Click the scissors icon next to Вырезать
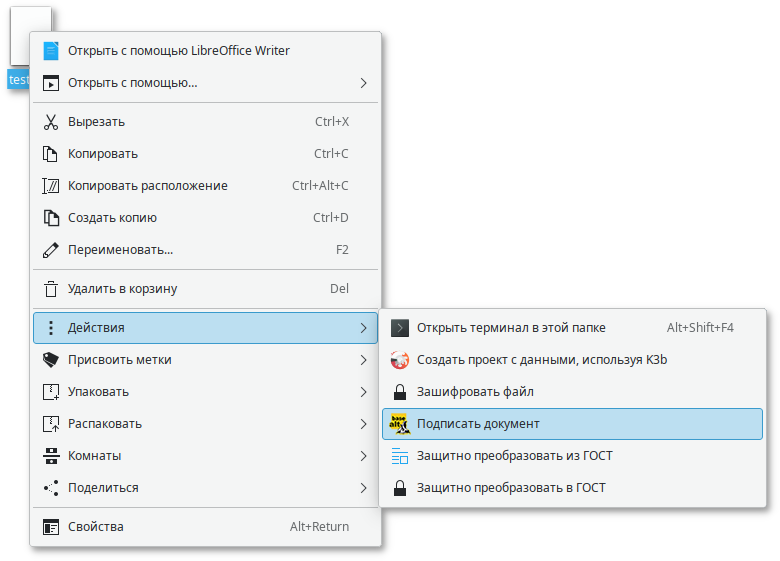780x561 pixels. tap(51, 122)
